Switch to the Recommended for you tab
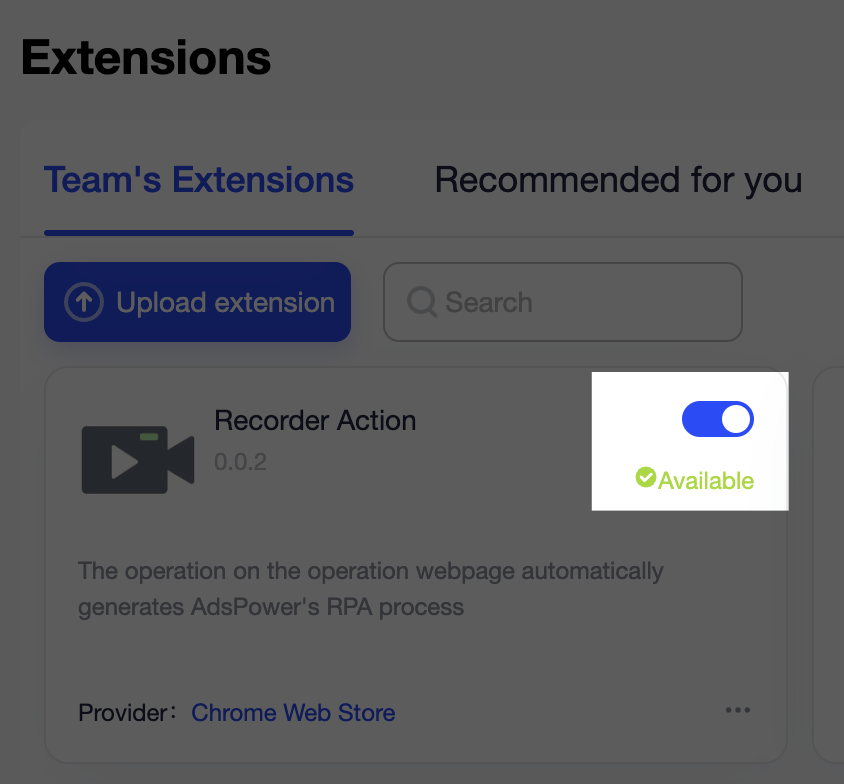This screenshot has width=844, height=784. 618,180
